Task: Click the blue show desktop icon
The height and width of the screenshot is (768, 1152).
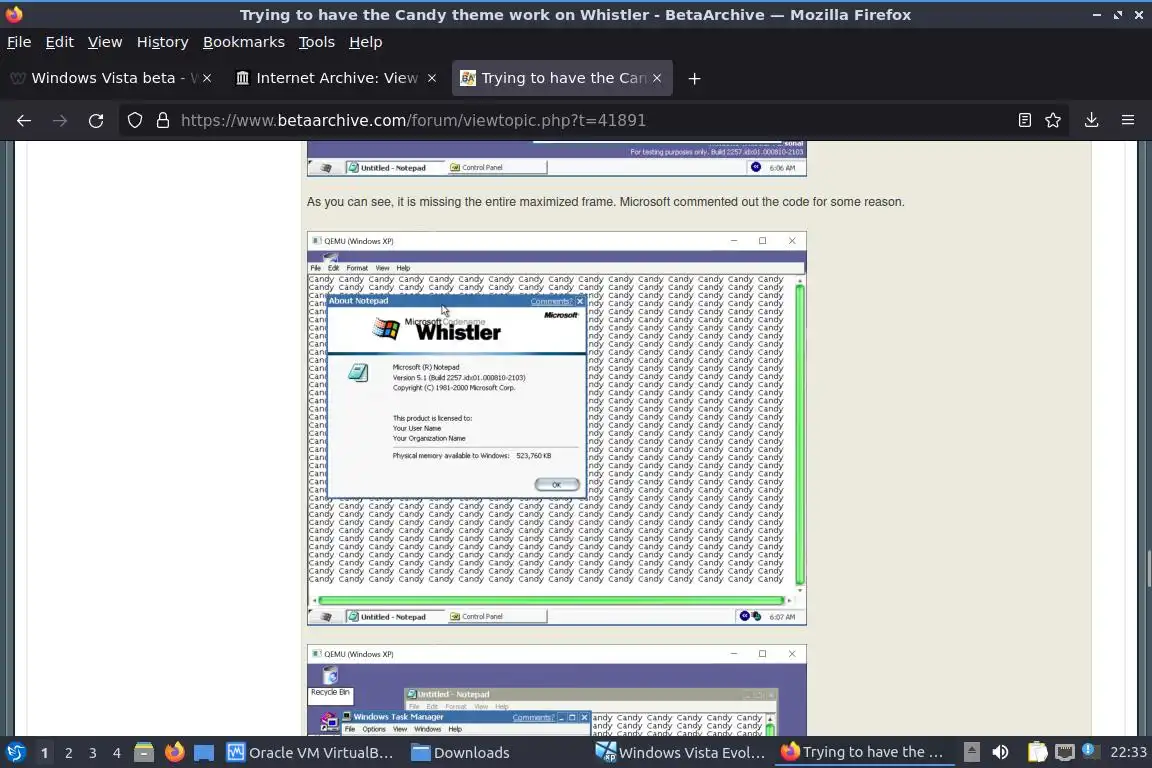Action: tap(204, 753)
